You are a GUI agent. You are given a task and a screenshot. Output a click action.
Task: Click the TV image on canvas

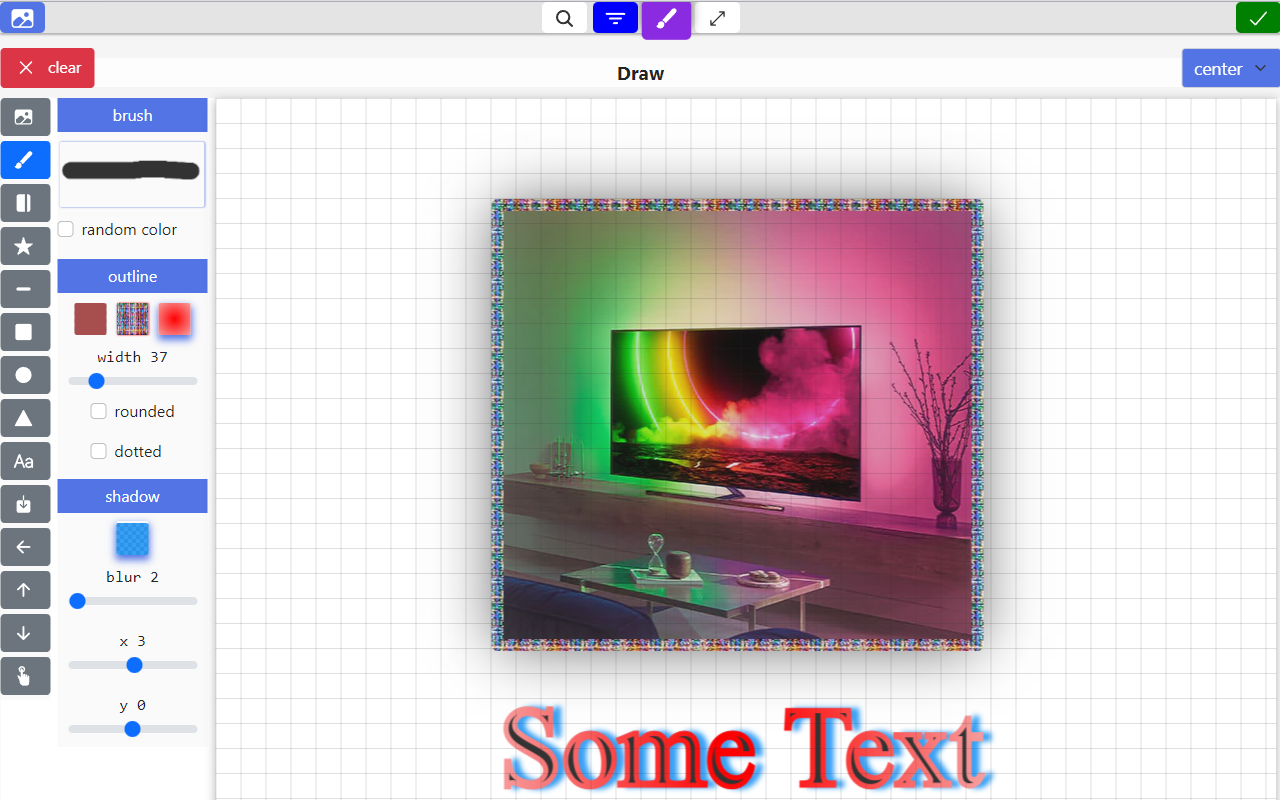[x=737, y=425]
